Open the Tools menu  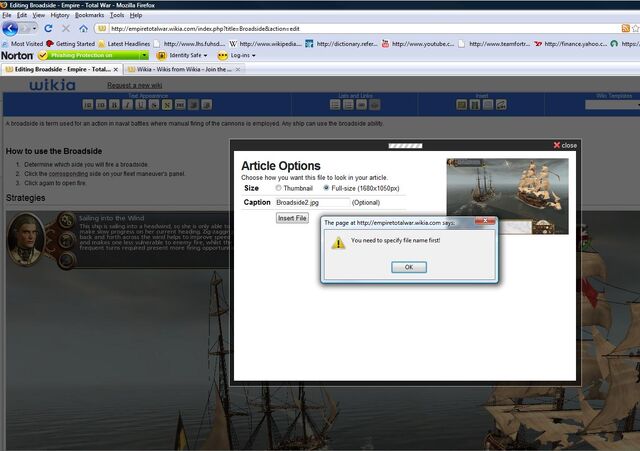point(117,15)
